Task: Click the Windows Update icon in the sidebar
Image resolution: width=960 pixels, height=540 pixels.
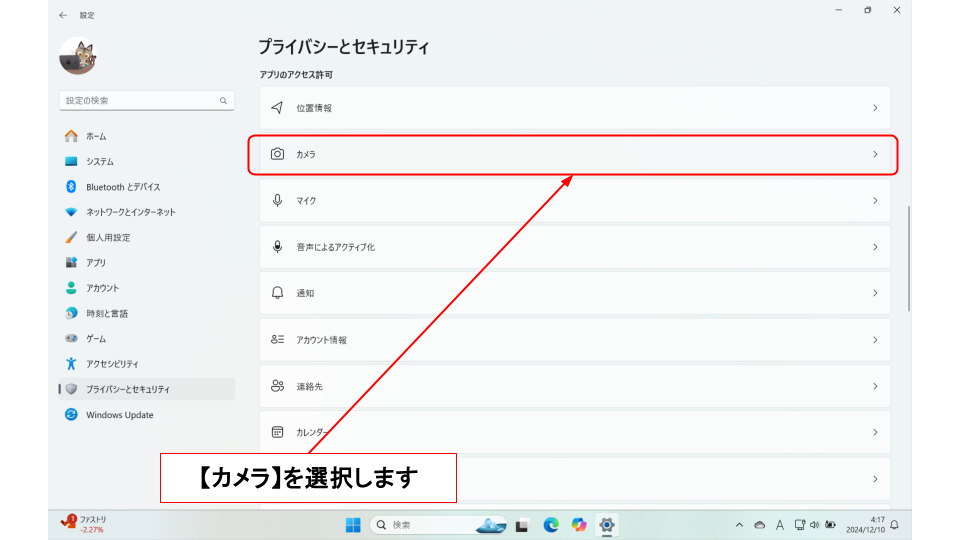Action: (x=71, y=415)
